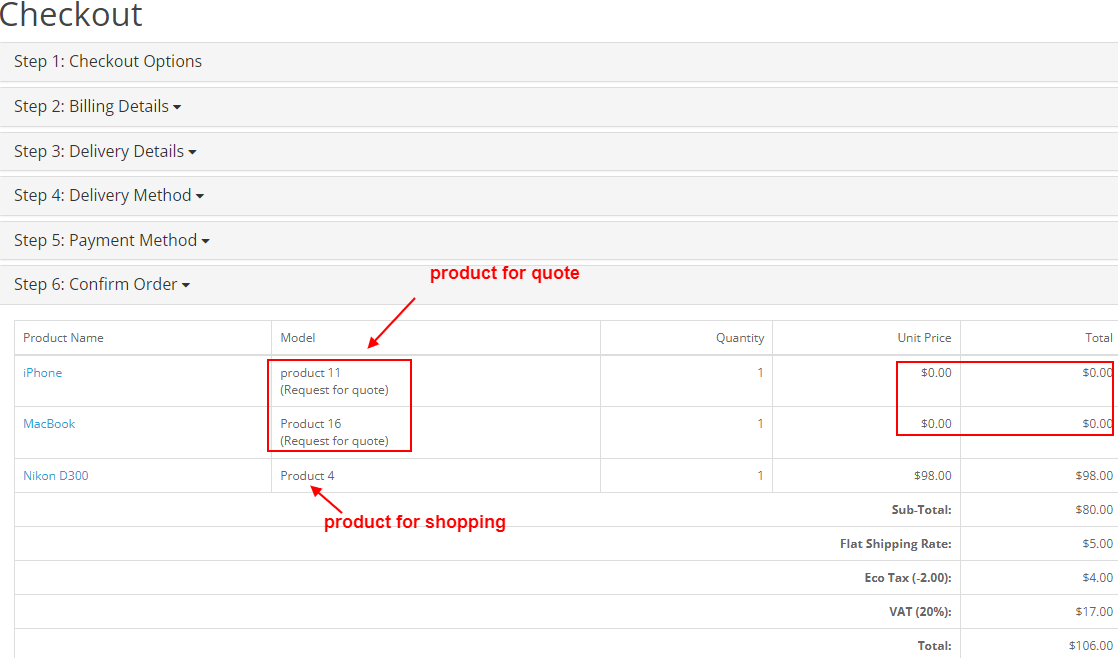The height and width of the screenshot is (658, 1118).
Task: Click the Unit Price column header
Action: click(x=924, y=338)
